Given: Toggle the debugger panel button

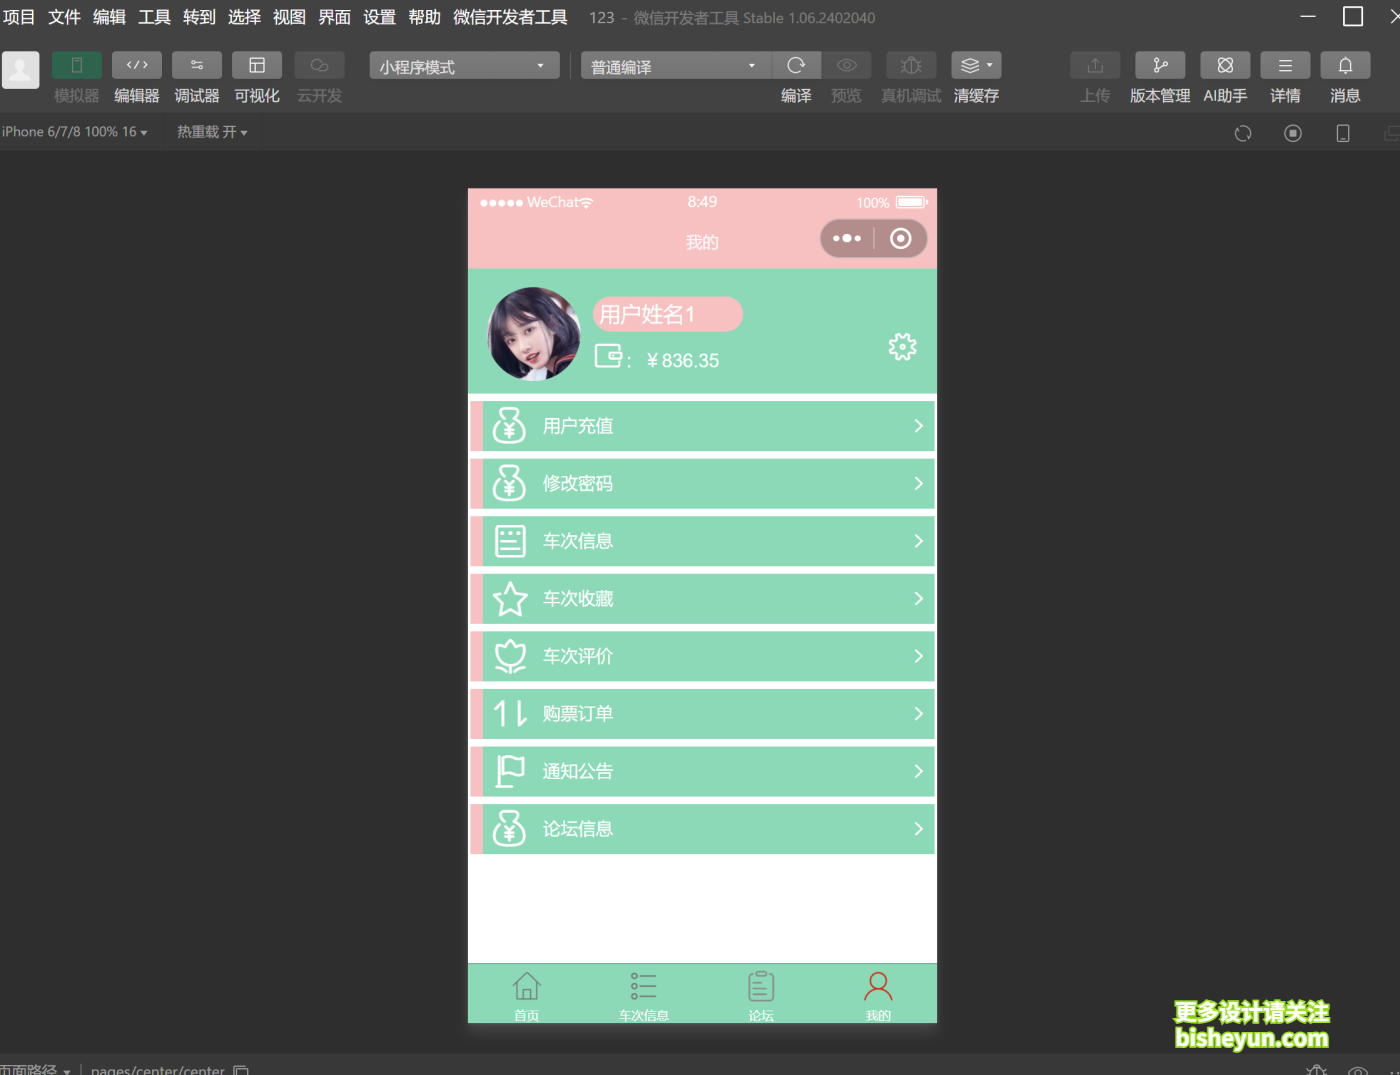Looking at the screenshot, I should (x=197, y=66).
